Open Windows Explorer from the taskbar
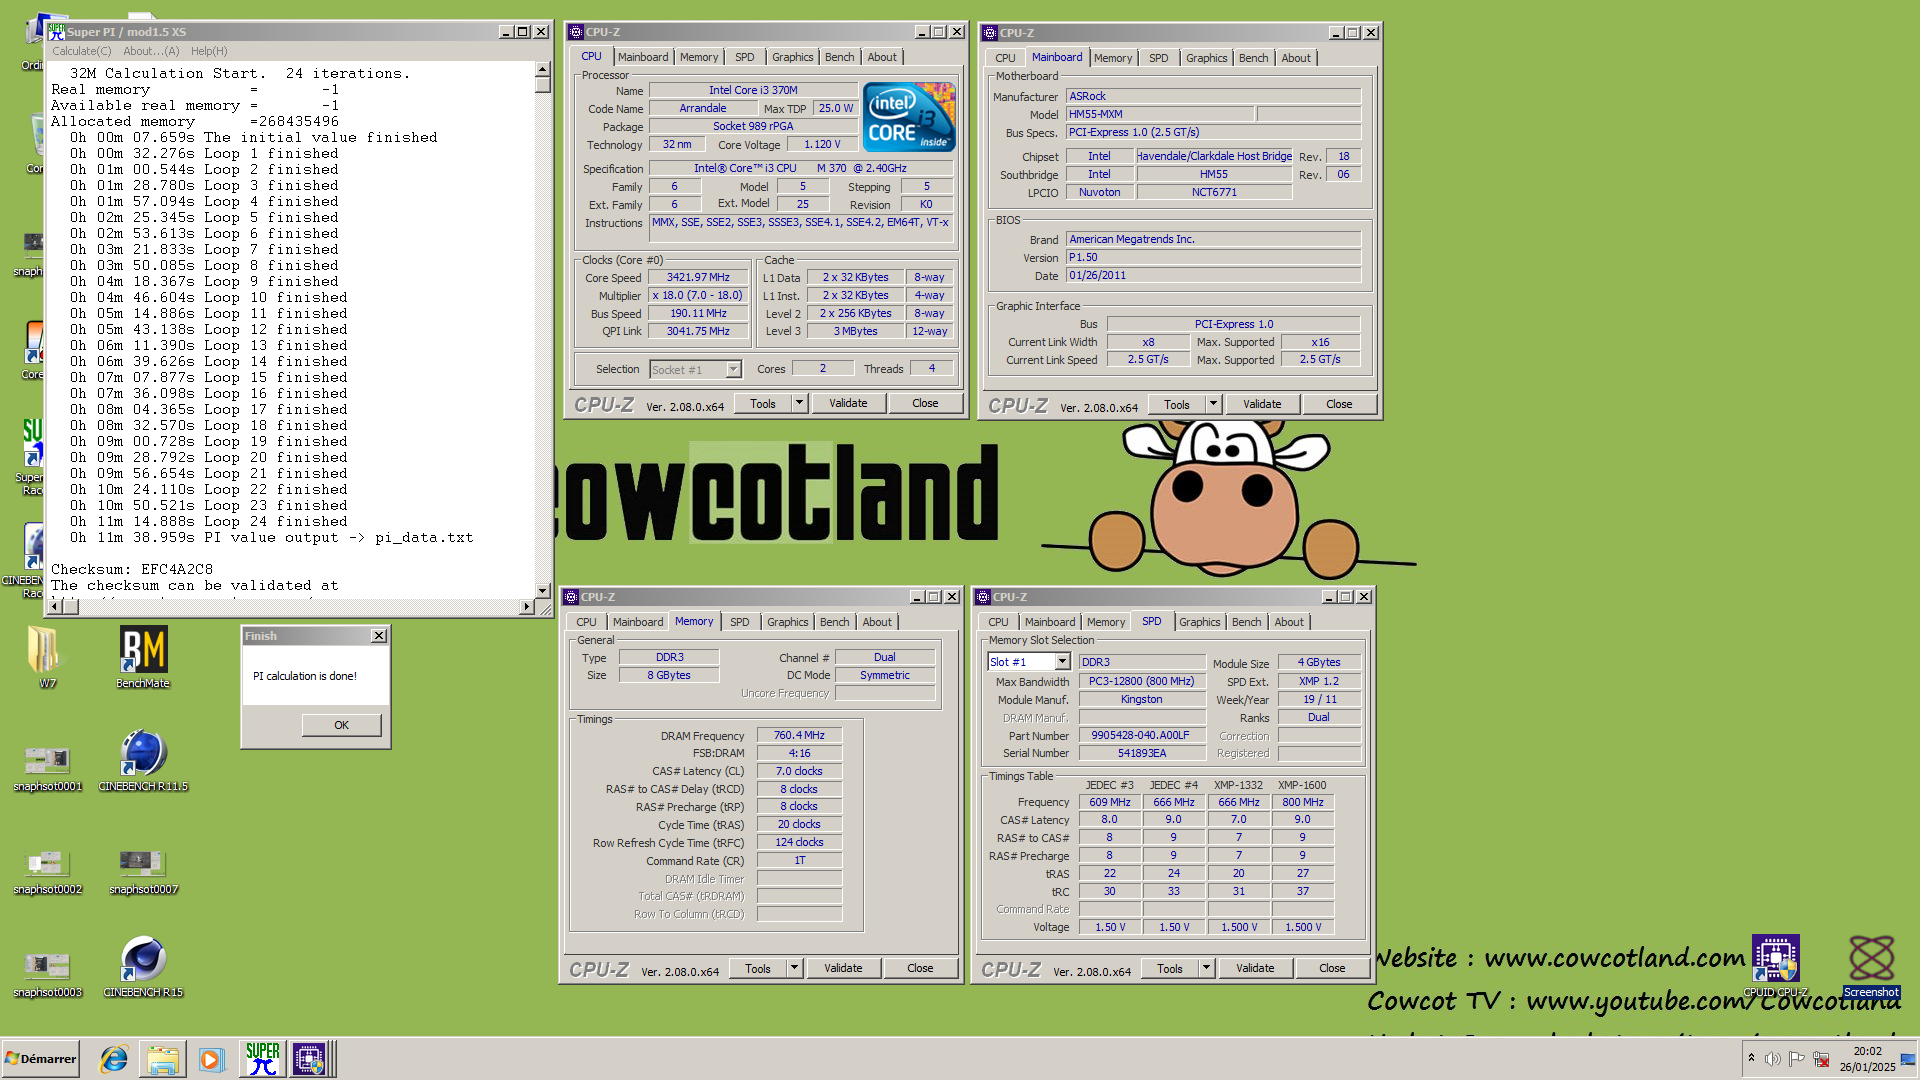This screenshot has width=1920, height=1080. click(162, 1059)
